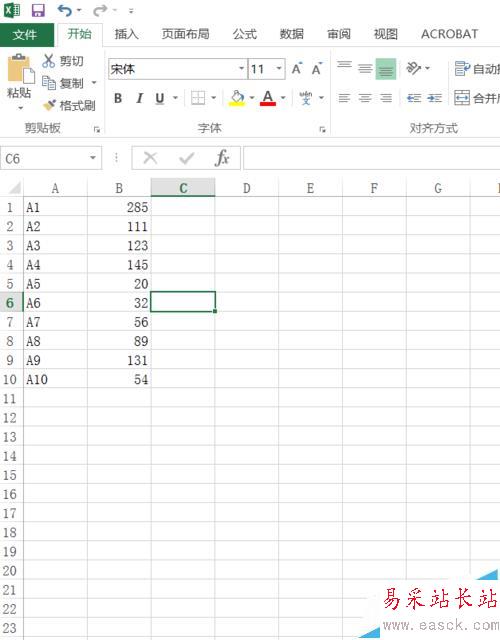Click the Merge cells (合并) button
The height and width of the screenshot is (640, 500).
pos(477,98)
